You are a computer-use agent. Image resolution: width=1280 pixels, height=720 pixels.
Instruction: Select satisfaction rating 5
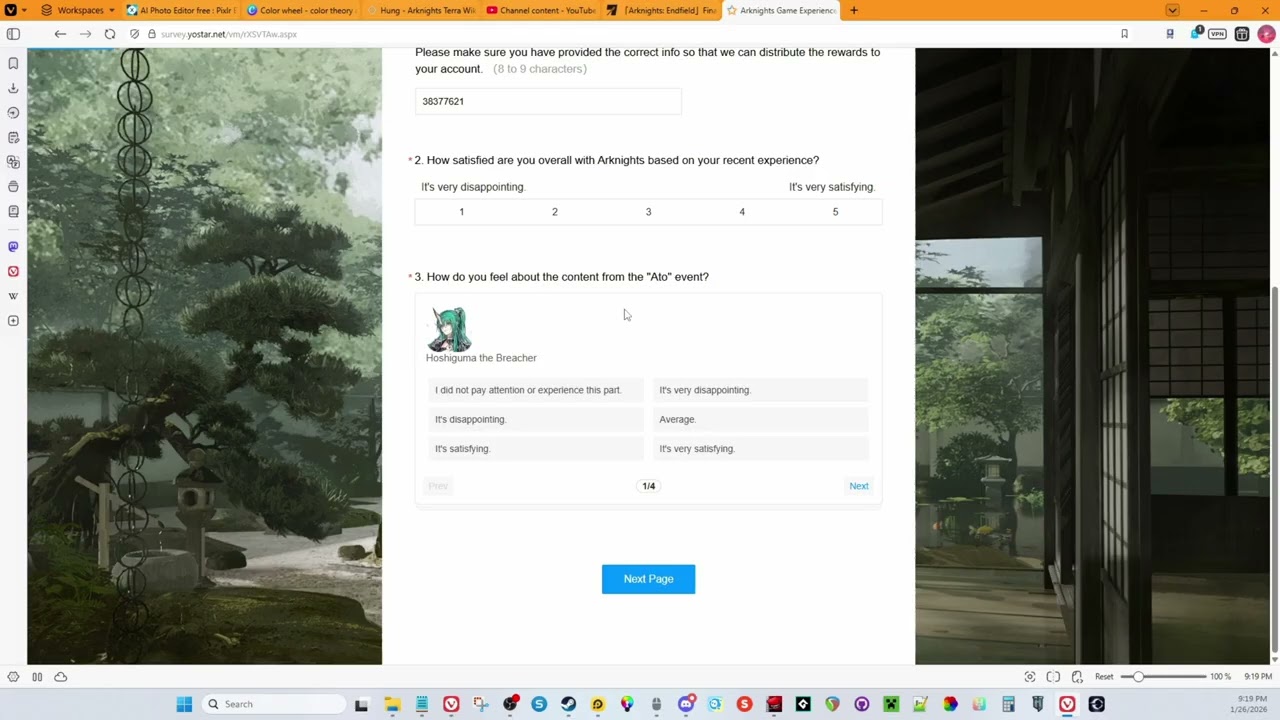(835, 212)
